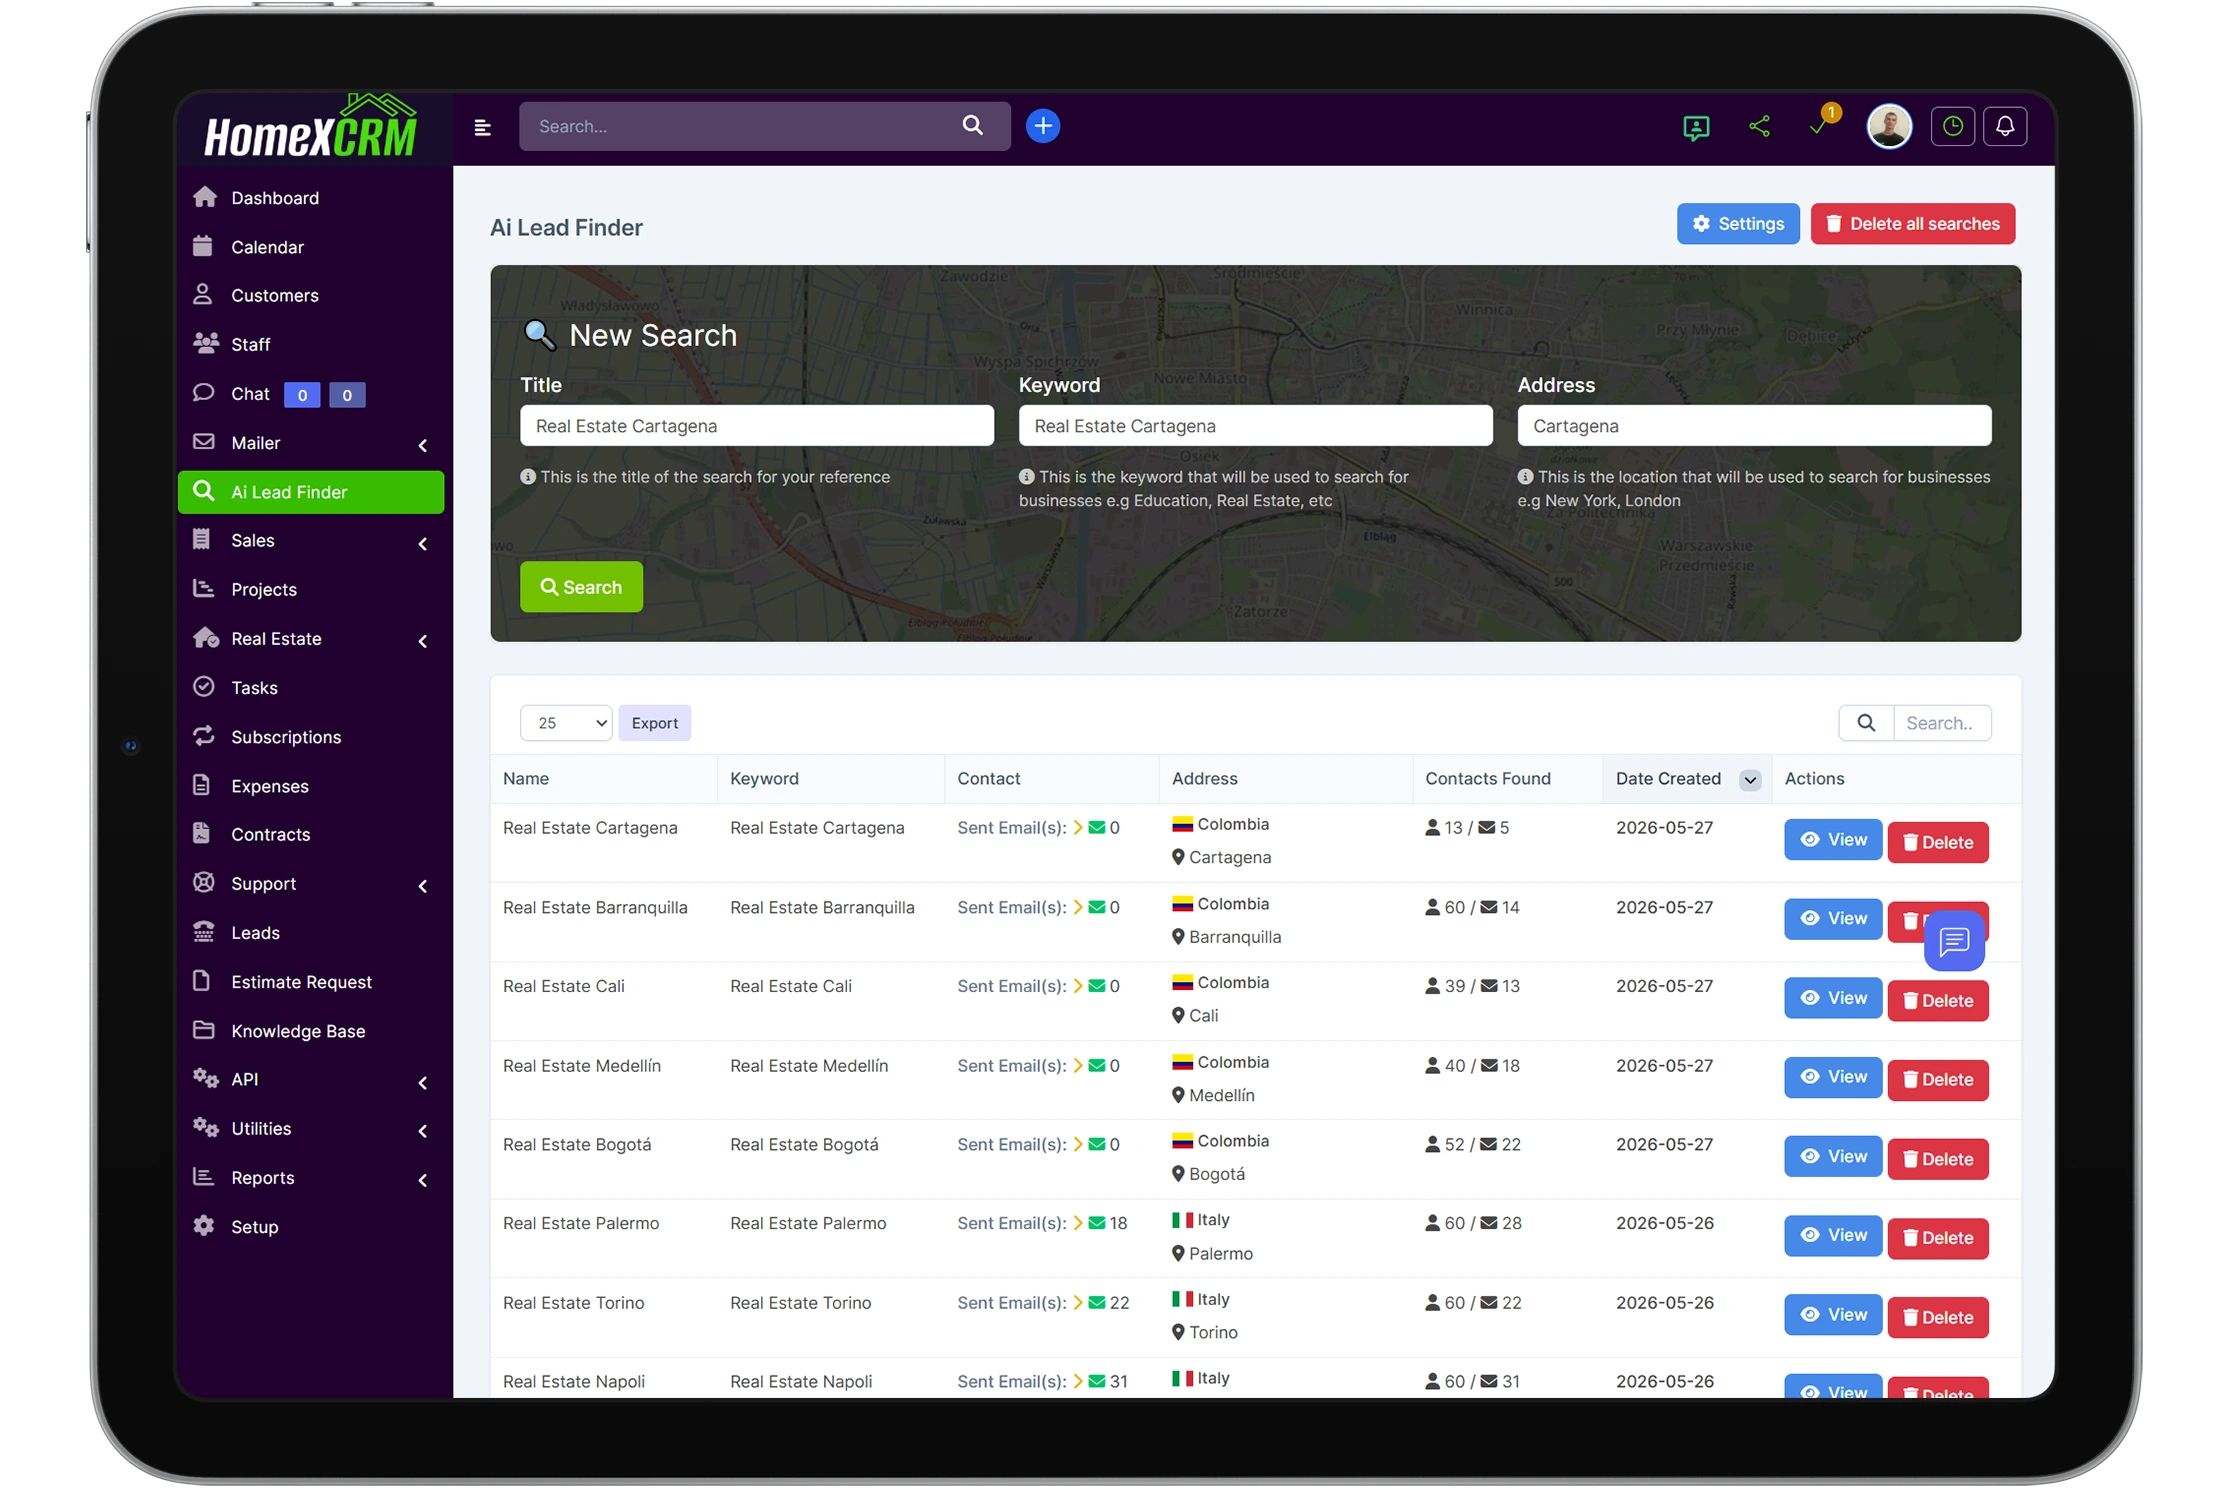Expand the Utilities submenu chevron
Image resolution: width=2240 pixels, height=1488 pixels.
click(x=423, y=1131)
